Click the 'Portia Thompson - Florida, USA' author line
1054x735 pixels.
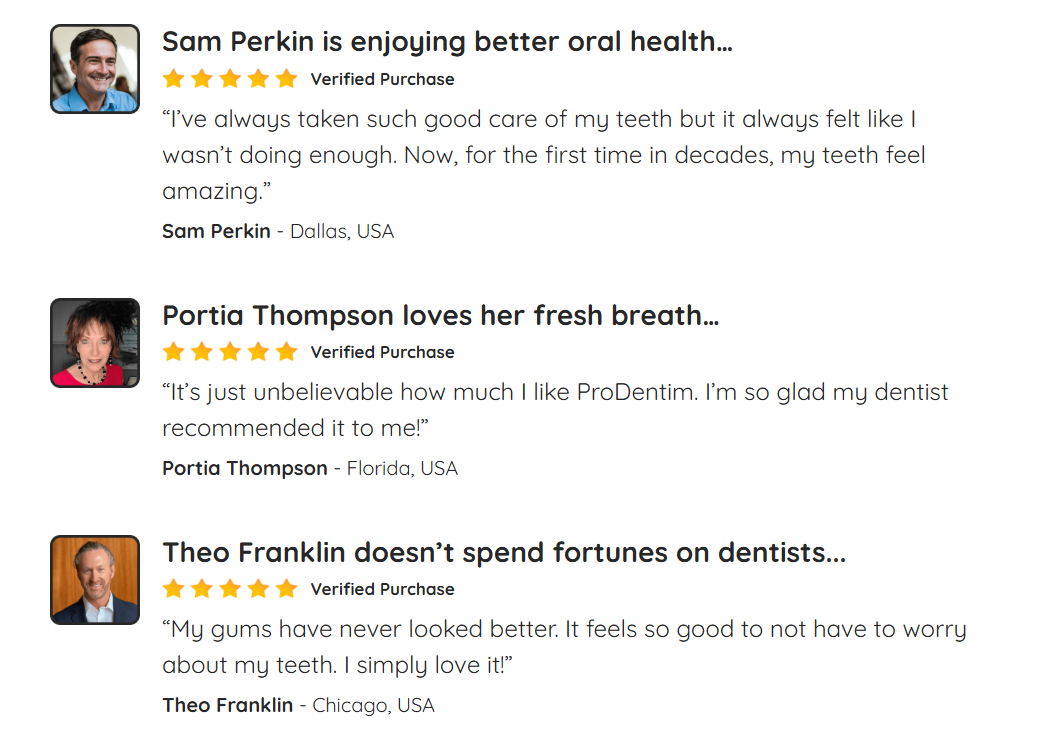point(310,468)
